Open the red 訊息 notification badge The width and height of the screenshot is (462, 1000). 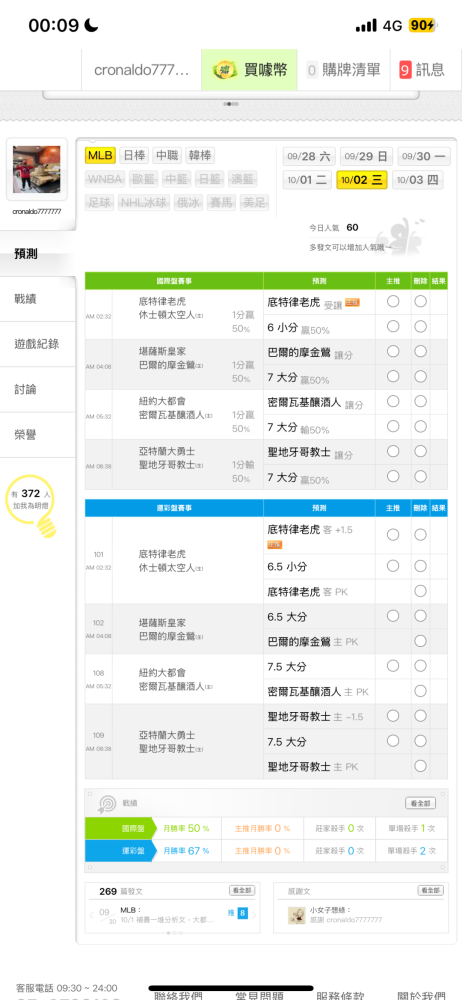[x=405, y=70]
